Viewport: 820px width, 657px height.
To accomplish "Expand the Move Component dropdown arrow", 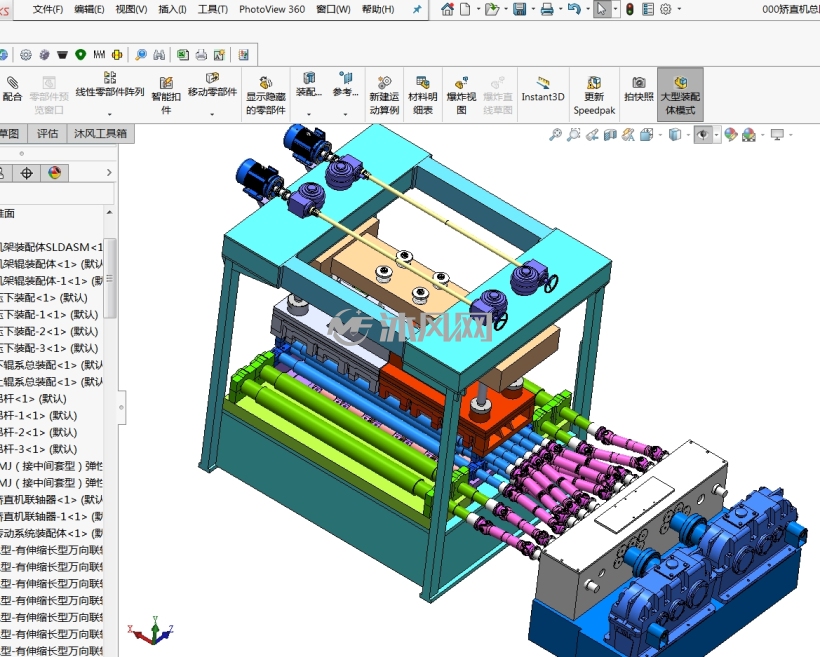I will [212, 114].
